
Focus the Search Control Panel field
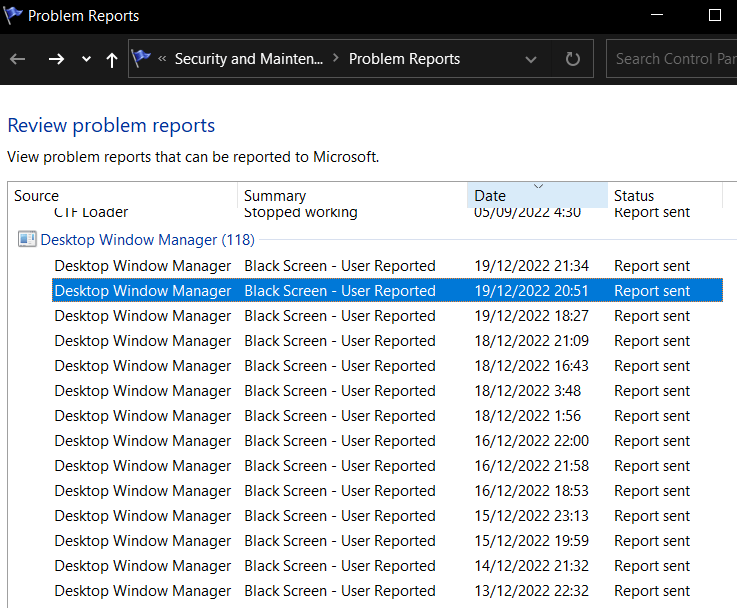pos(672,59)
